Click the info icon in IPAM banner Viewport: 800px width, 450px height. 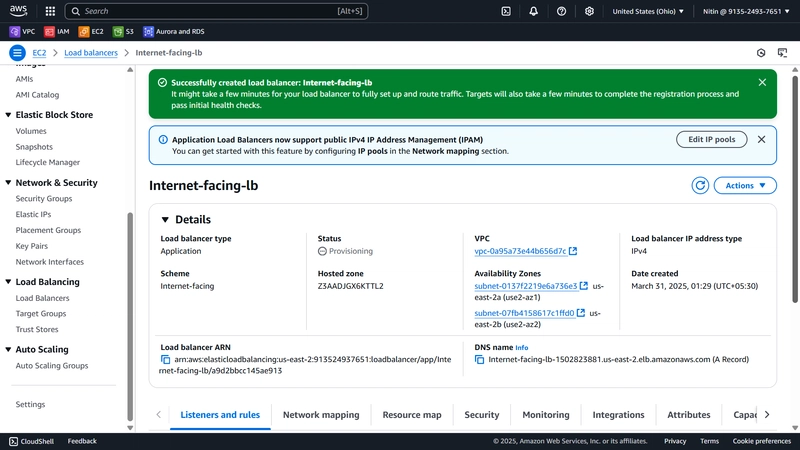[163, 139]
